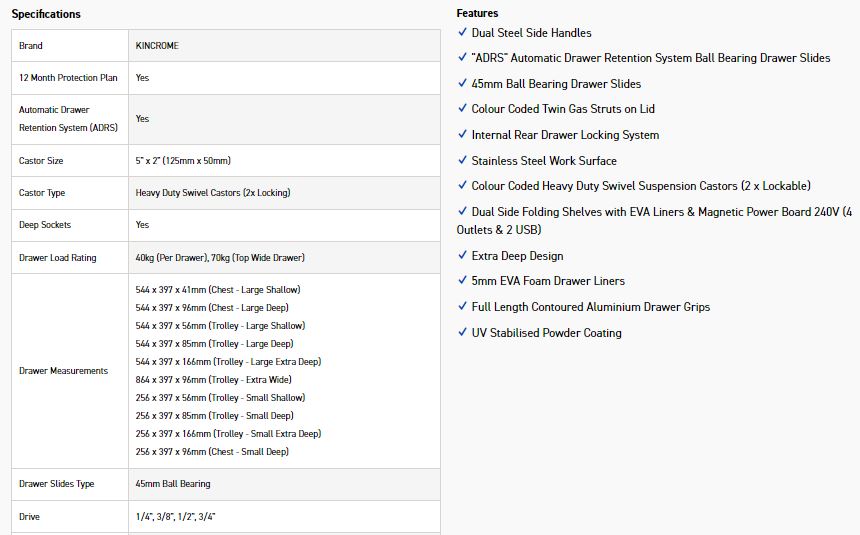Select the Drive sizes value 1/4", 3/8", 1/2", 3/4"
860x535 pixels.
[175, 517]
